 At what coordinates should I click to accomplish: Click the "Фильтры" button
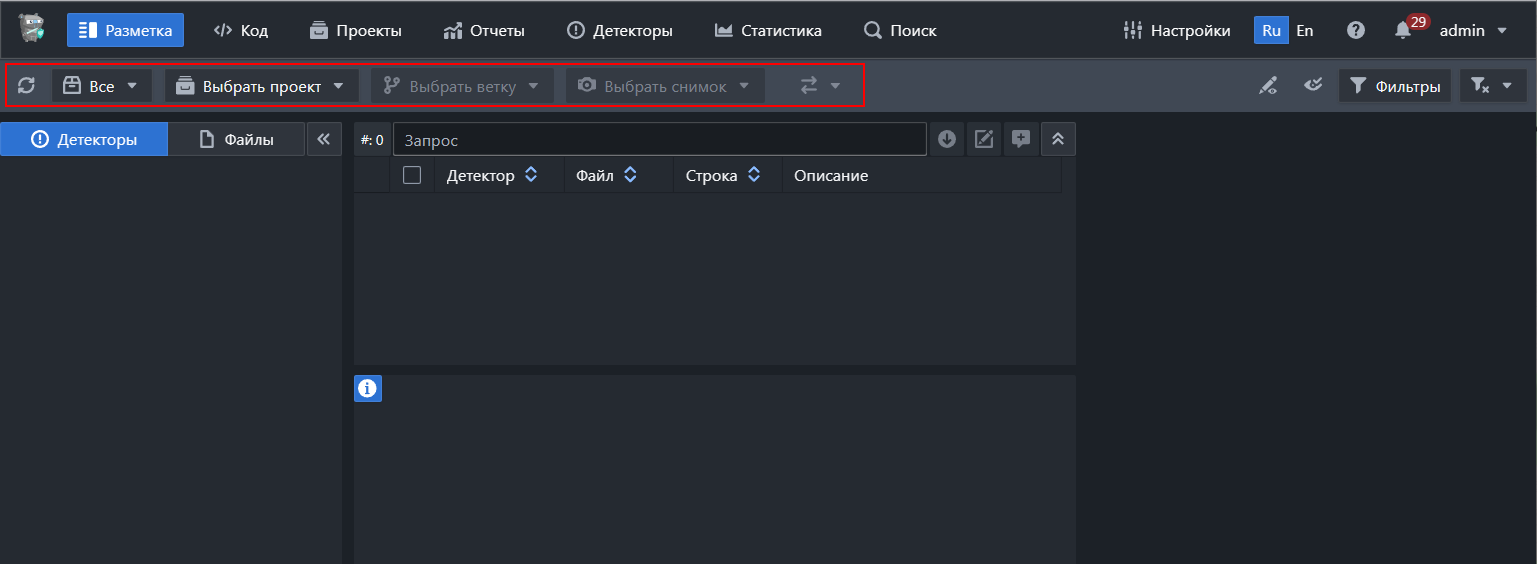(x=1395, y=87)
